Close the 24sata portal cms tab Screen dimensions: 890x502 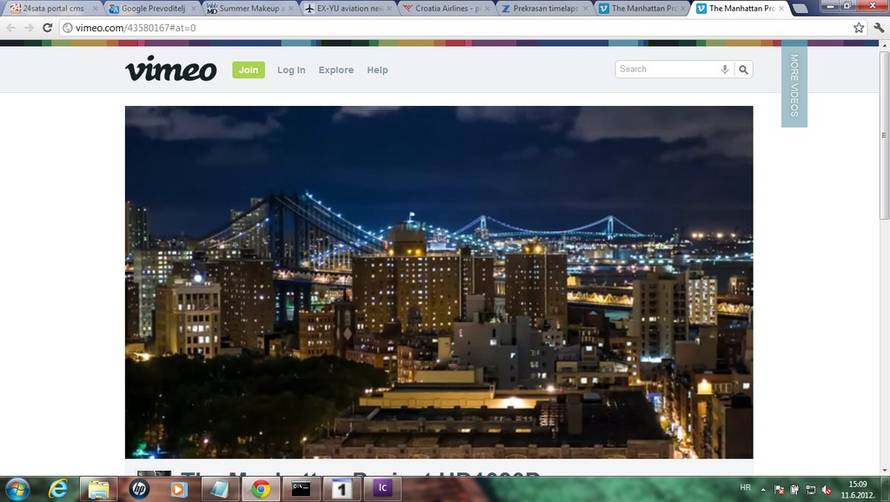tap(95, 9)
